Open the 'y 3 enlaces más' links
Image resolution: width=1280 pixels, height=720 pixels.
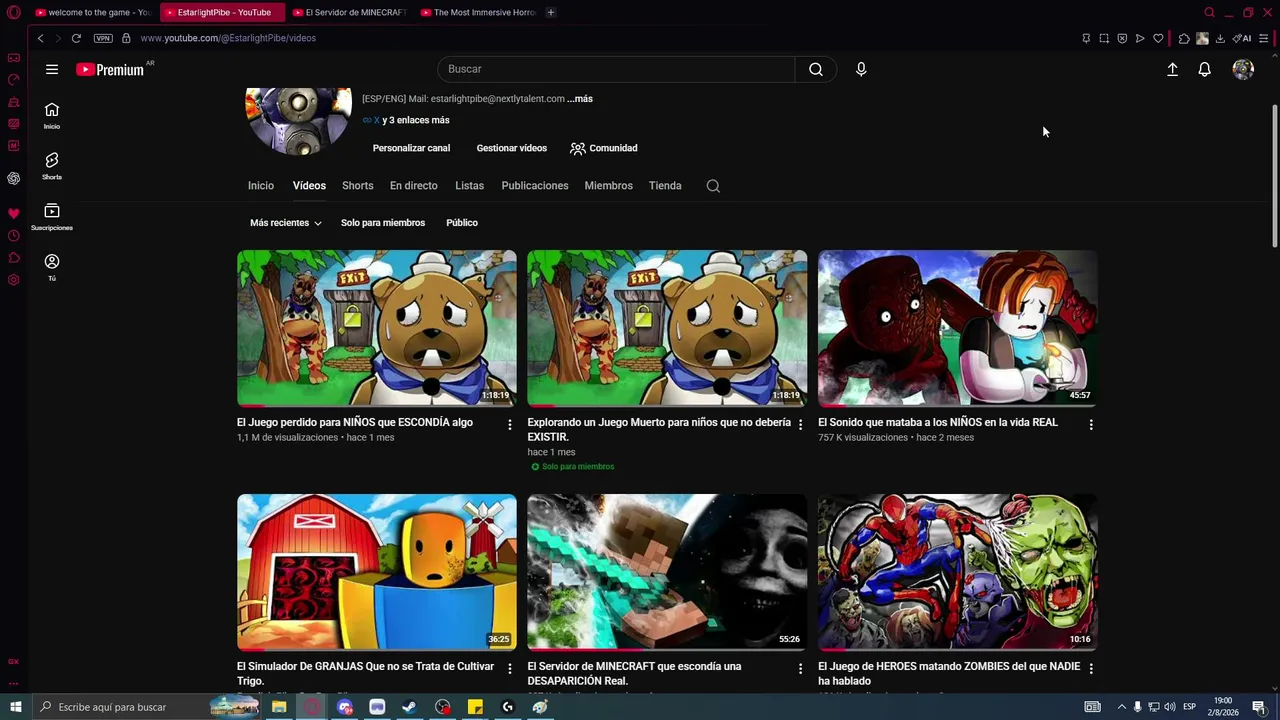tap(416, 120)
